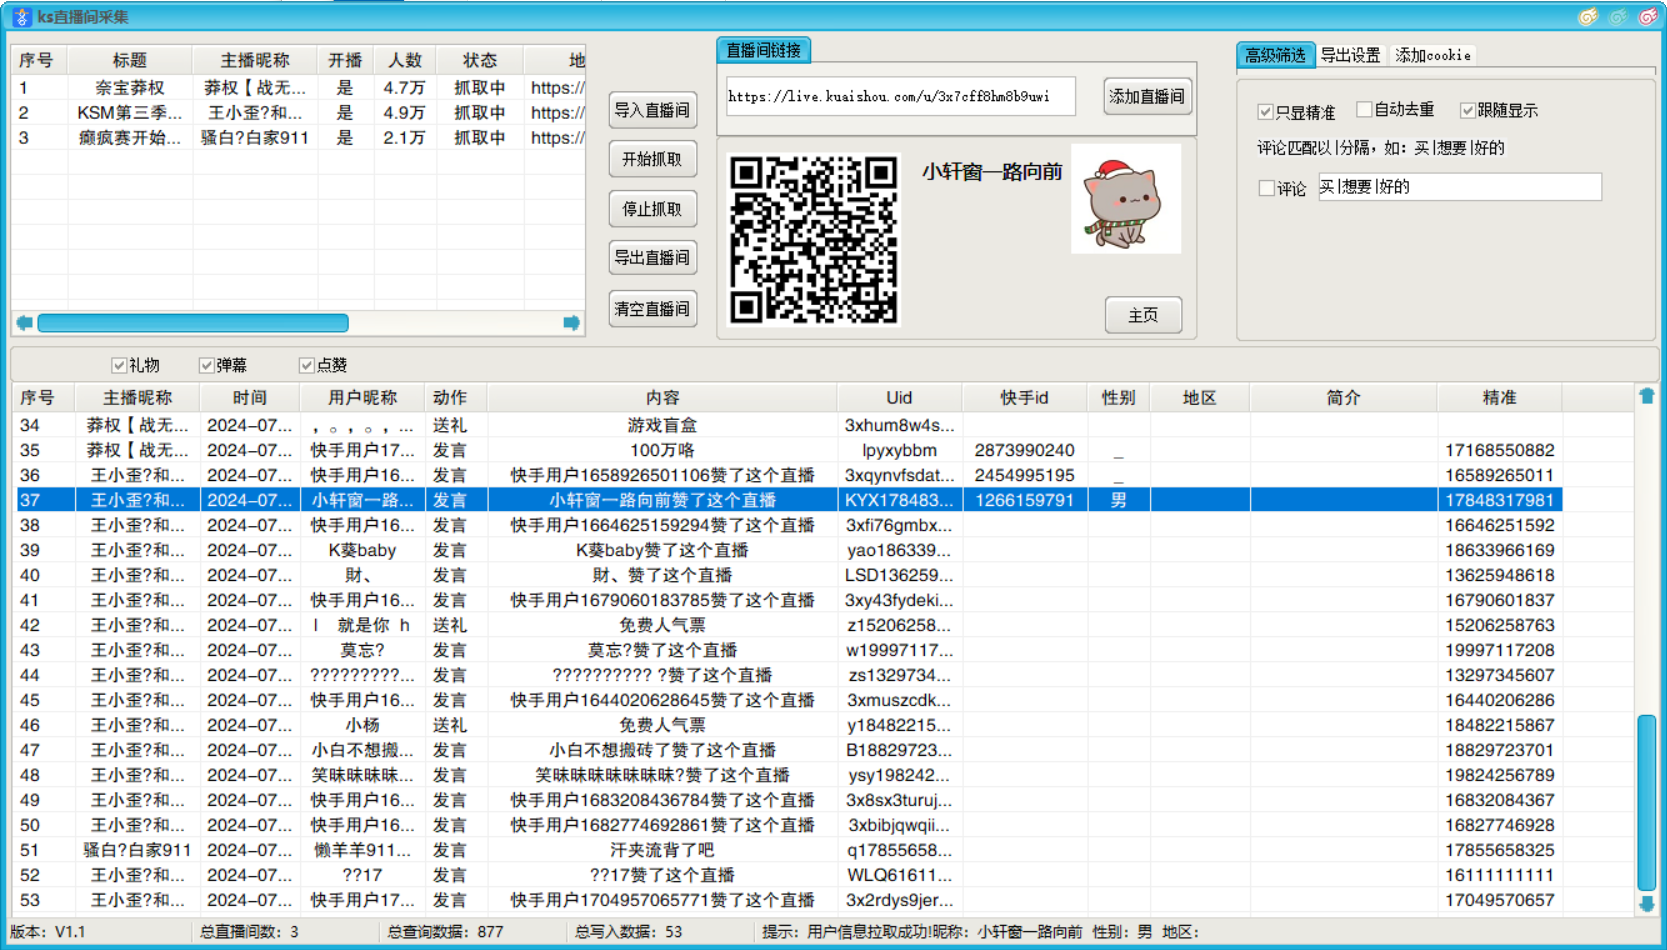
Task: Toggle the 点赞 checkbox
Action: point(306,366)
